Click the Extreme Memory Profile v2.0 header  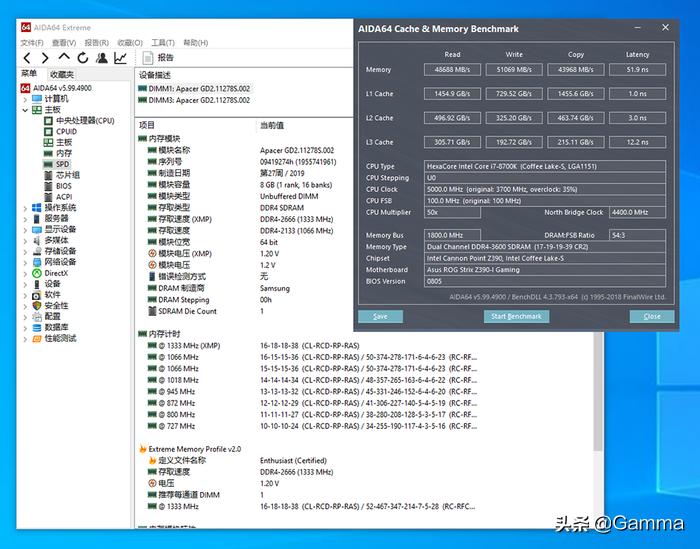[195, 449]
